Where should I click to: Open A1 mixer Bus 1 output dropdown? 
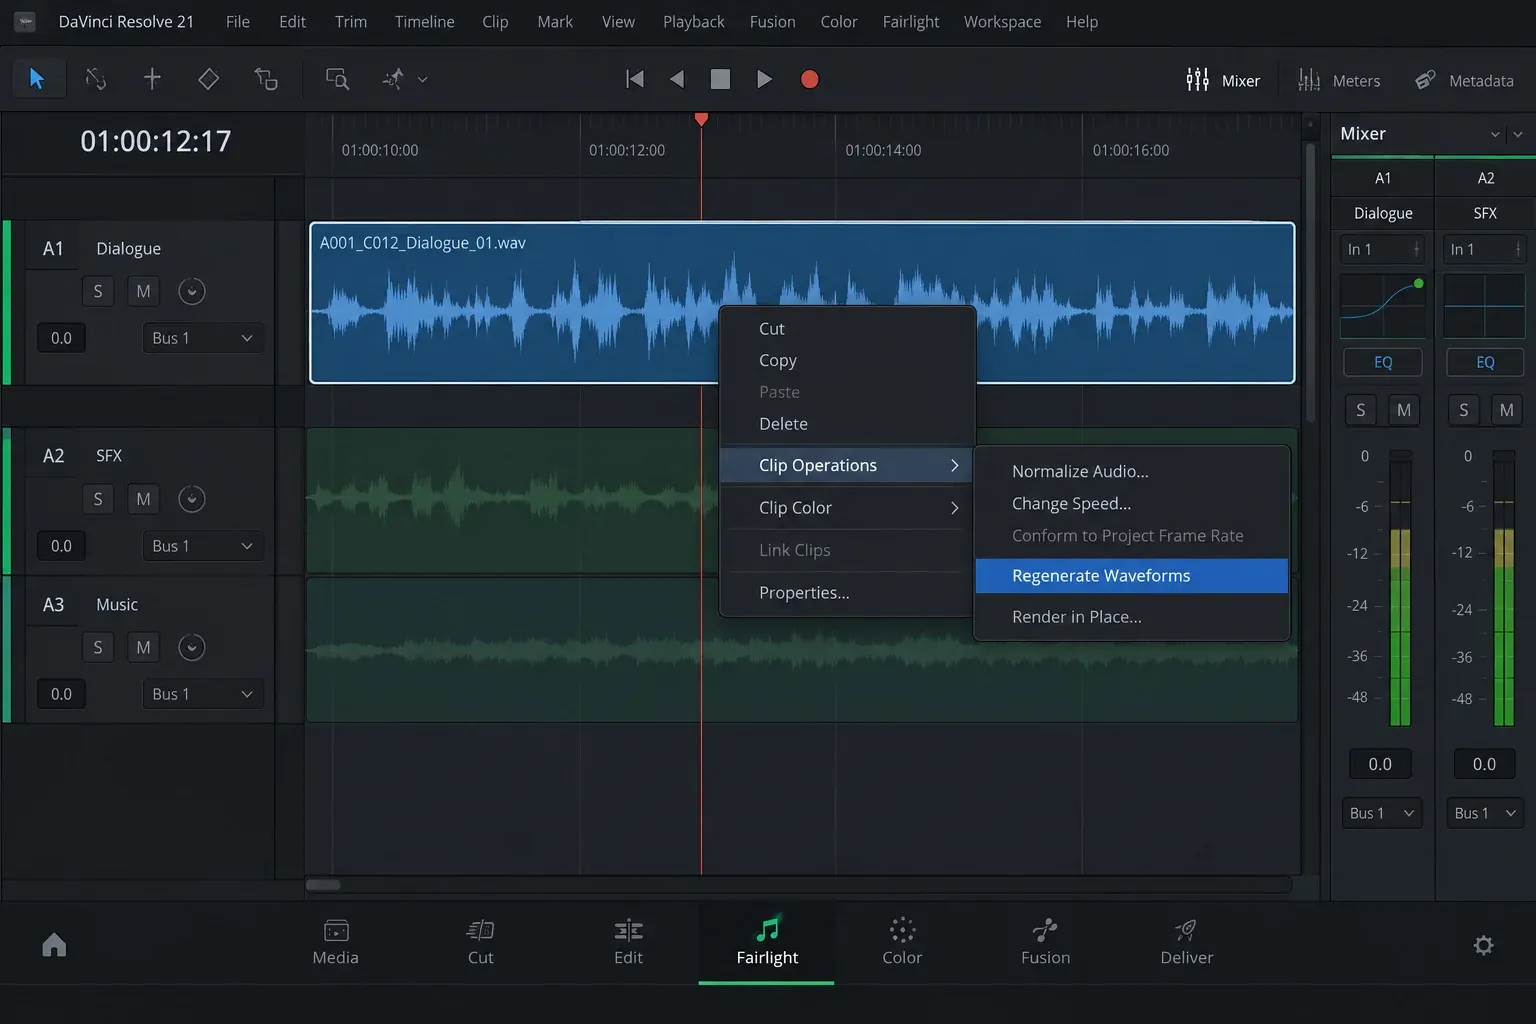pyautogui.click(x=1382, y=813)
